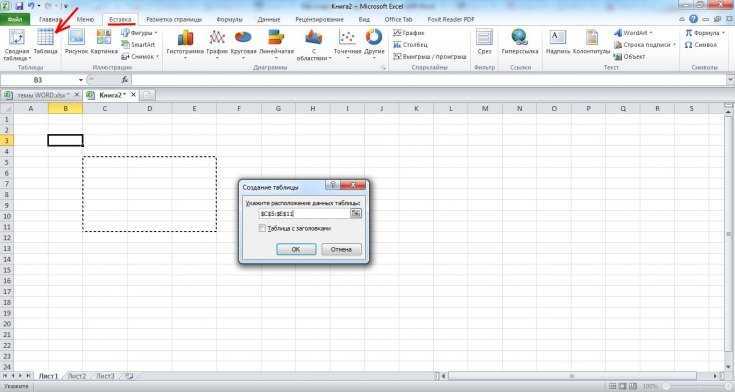Click the help button in the Создание таблицы dialog

pos(332,185)
